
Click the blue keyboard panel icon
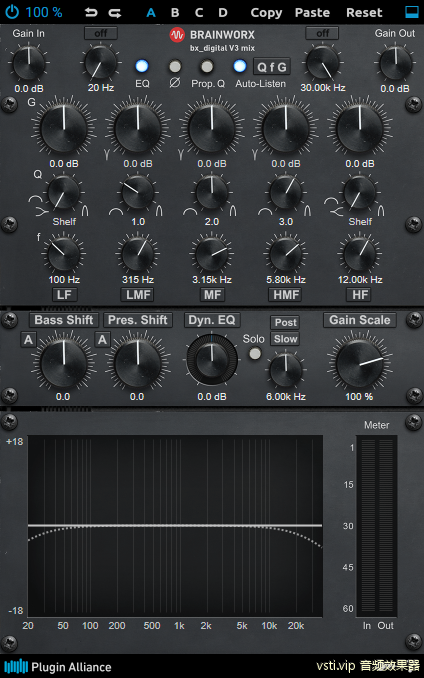click(x=411, y=12)
